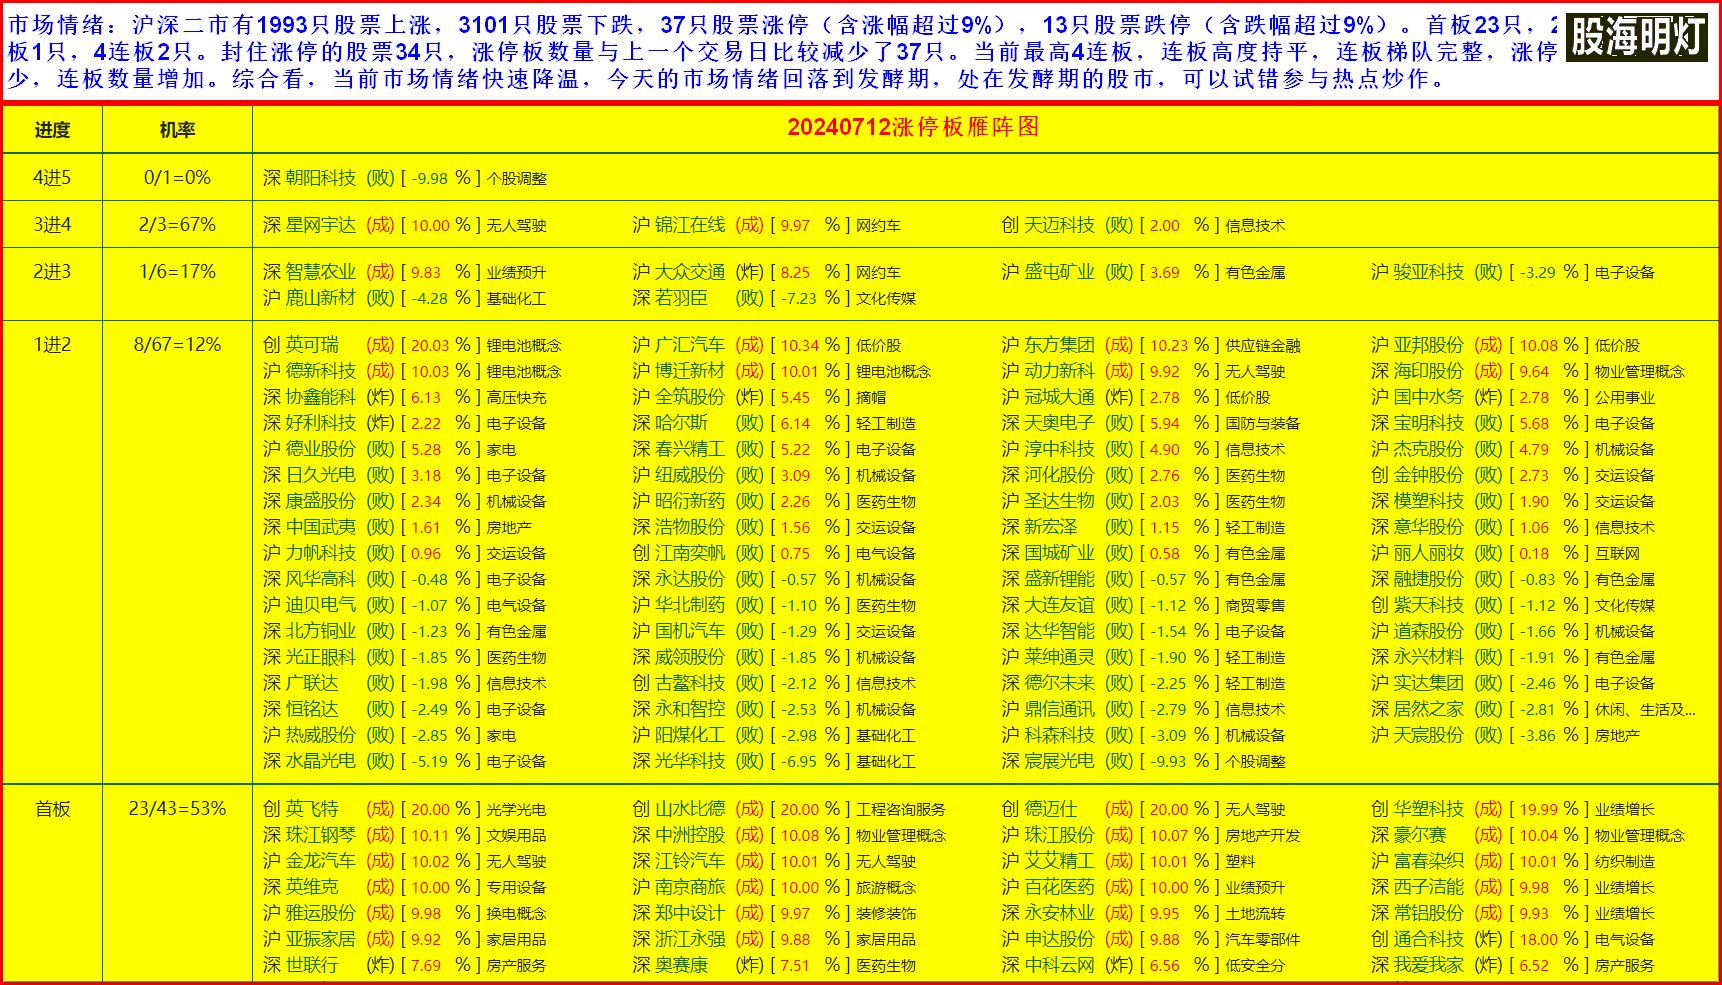Click the 2进3 stage cell
Image resolution: width=1722 pixels, height=985 pixels.
(x=52, y=272)
